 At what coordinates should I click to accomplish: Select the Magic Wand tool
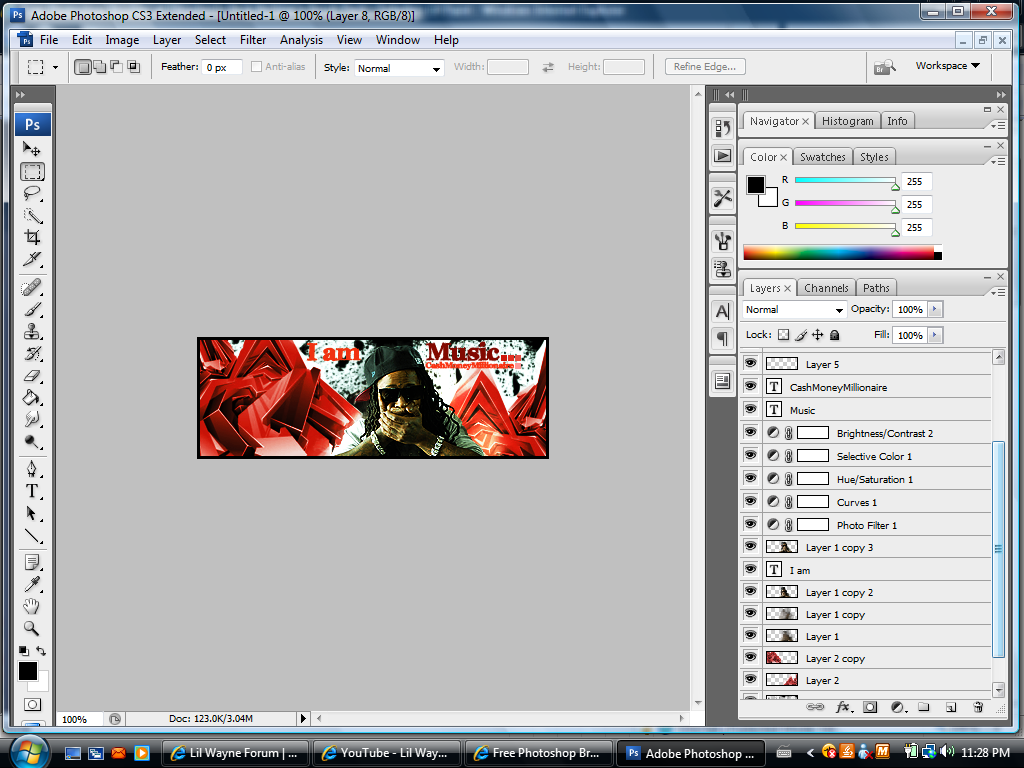(31, 216)
